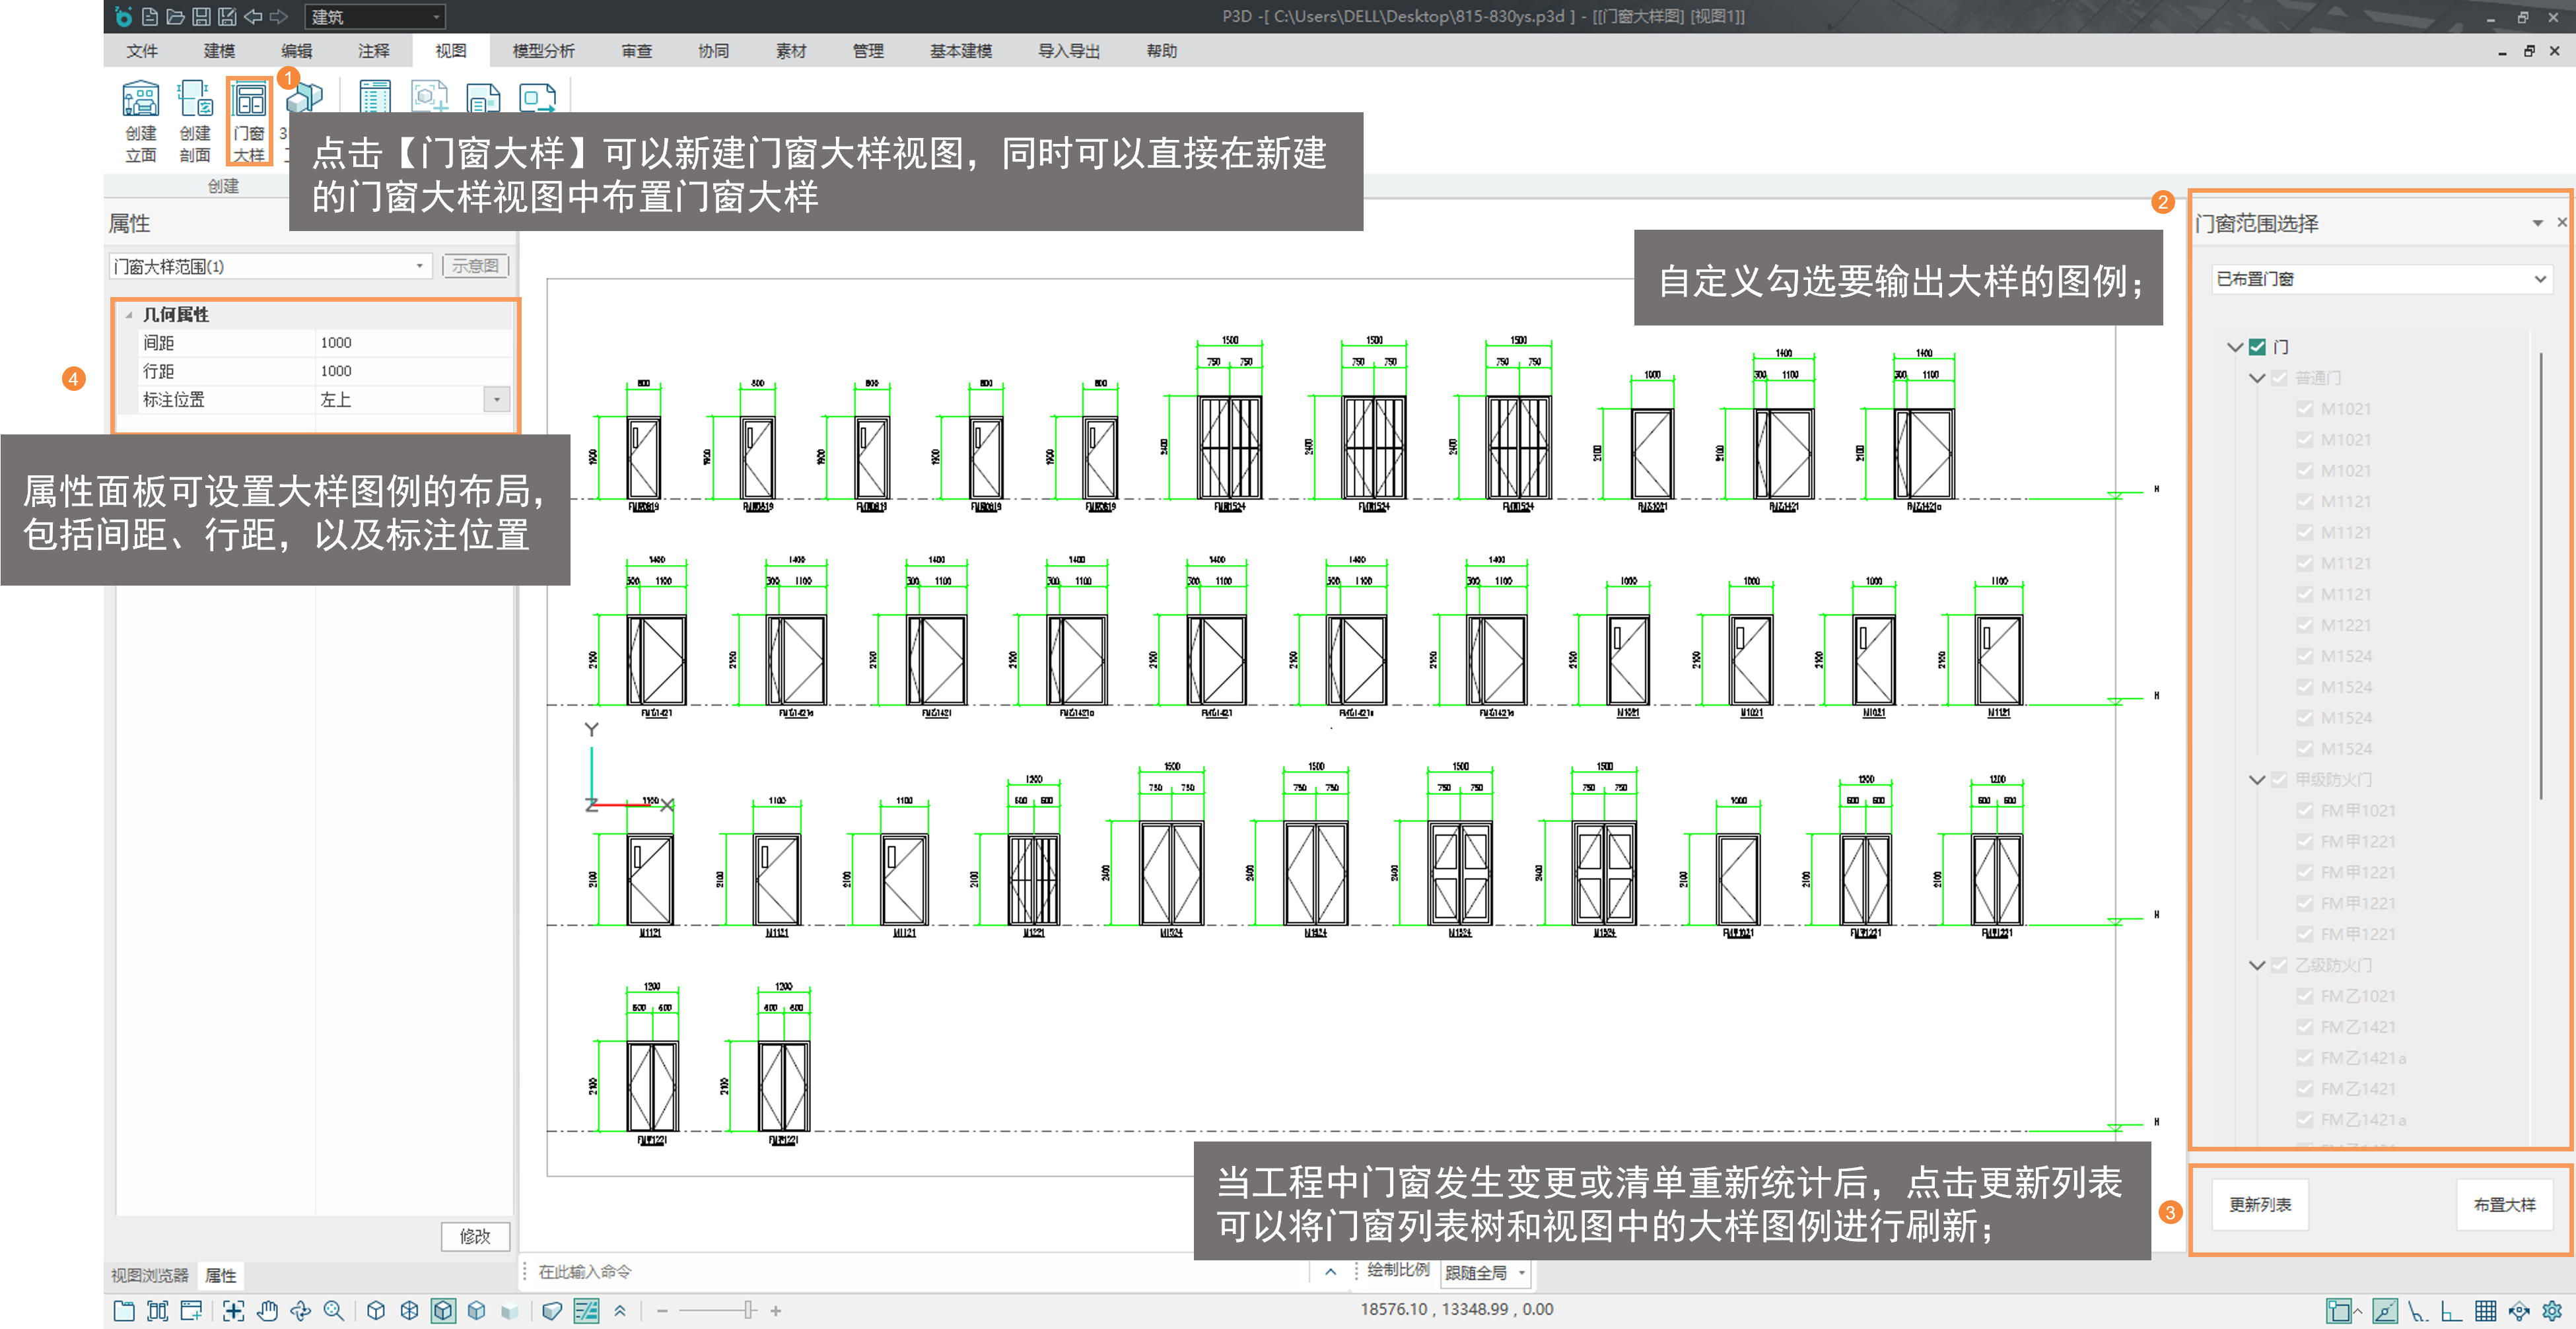
Task: Toggle the FM甲1021 checkbox
Action: pyautogui.click(x=2305, y=810)
